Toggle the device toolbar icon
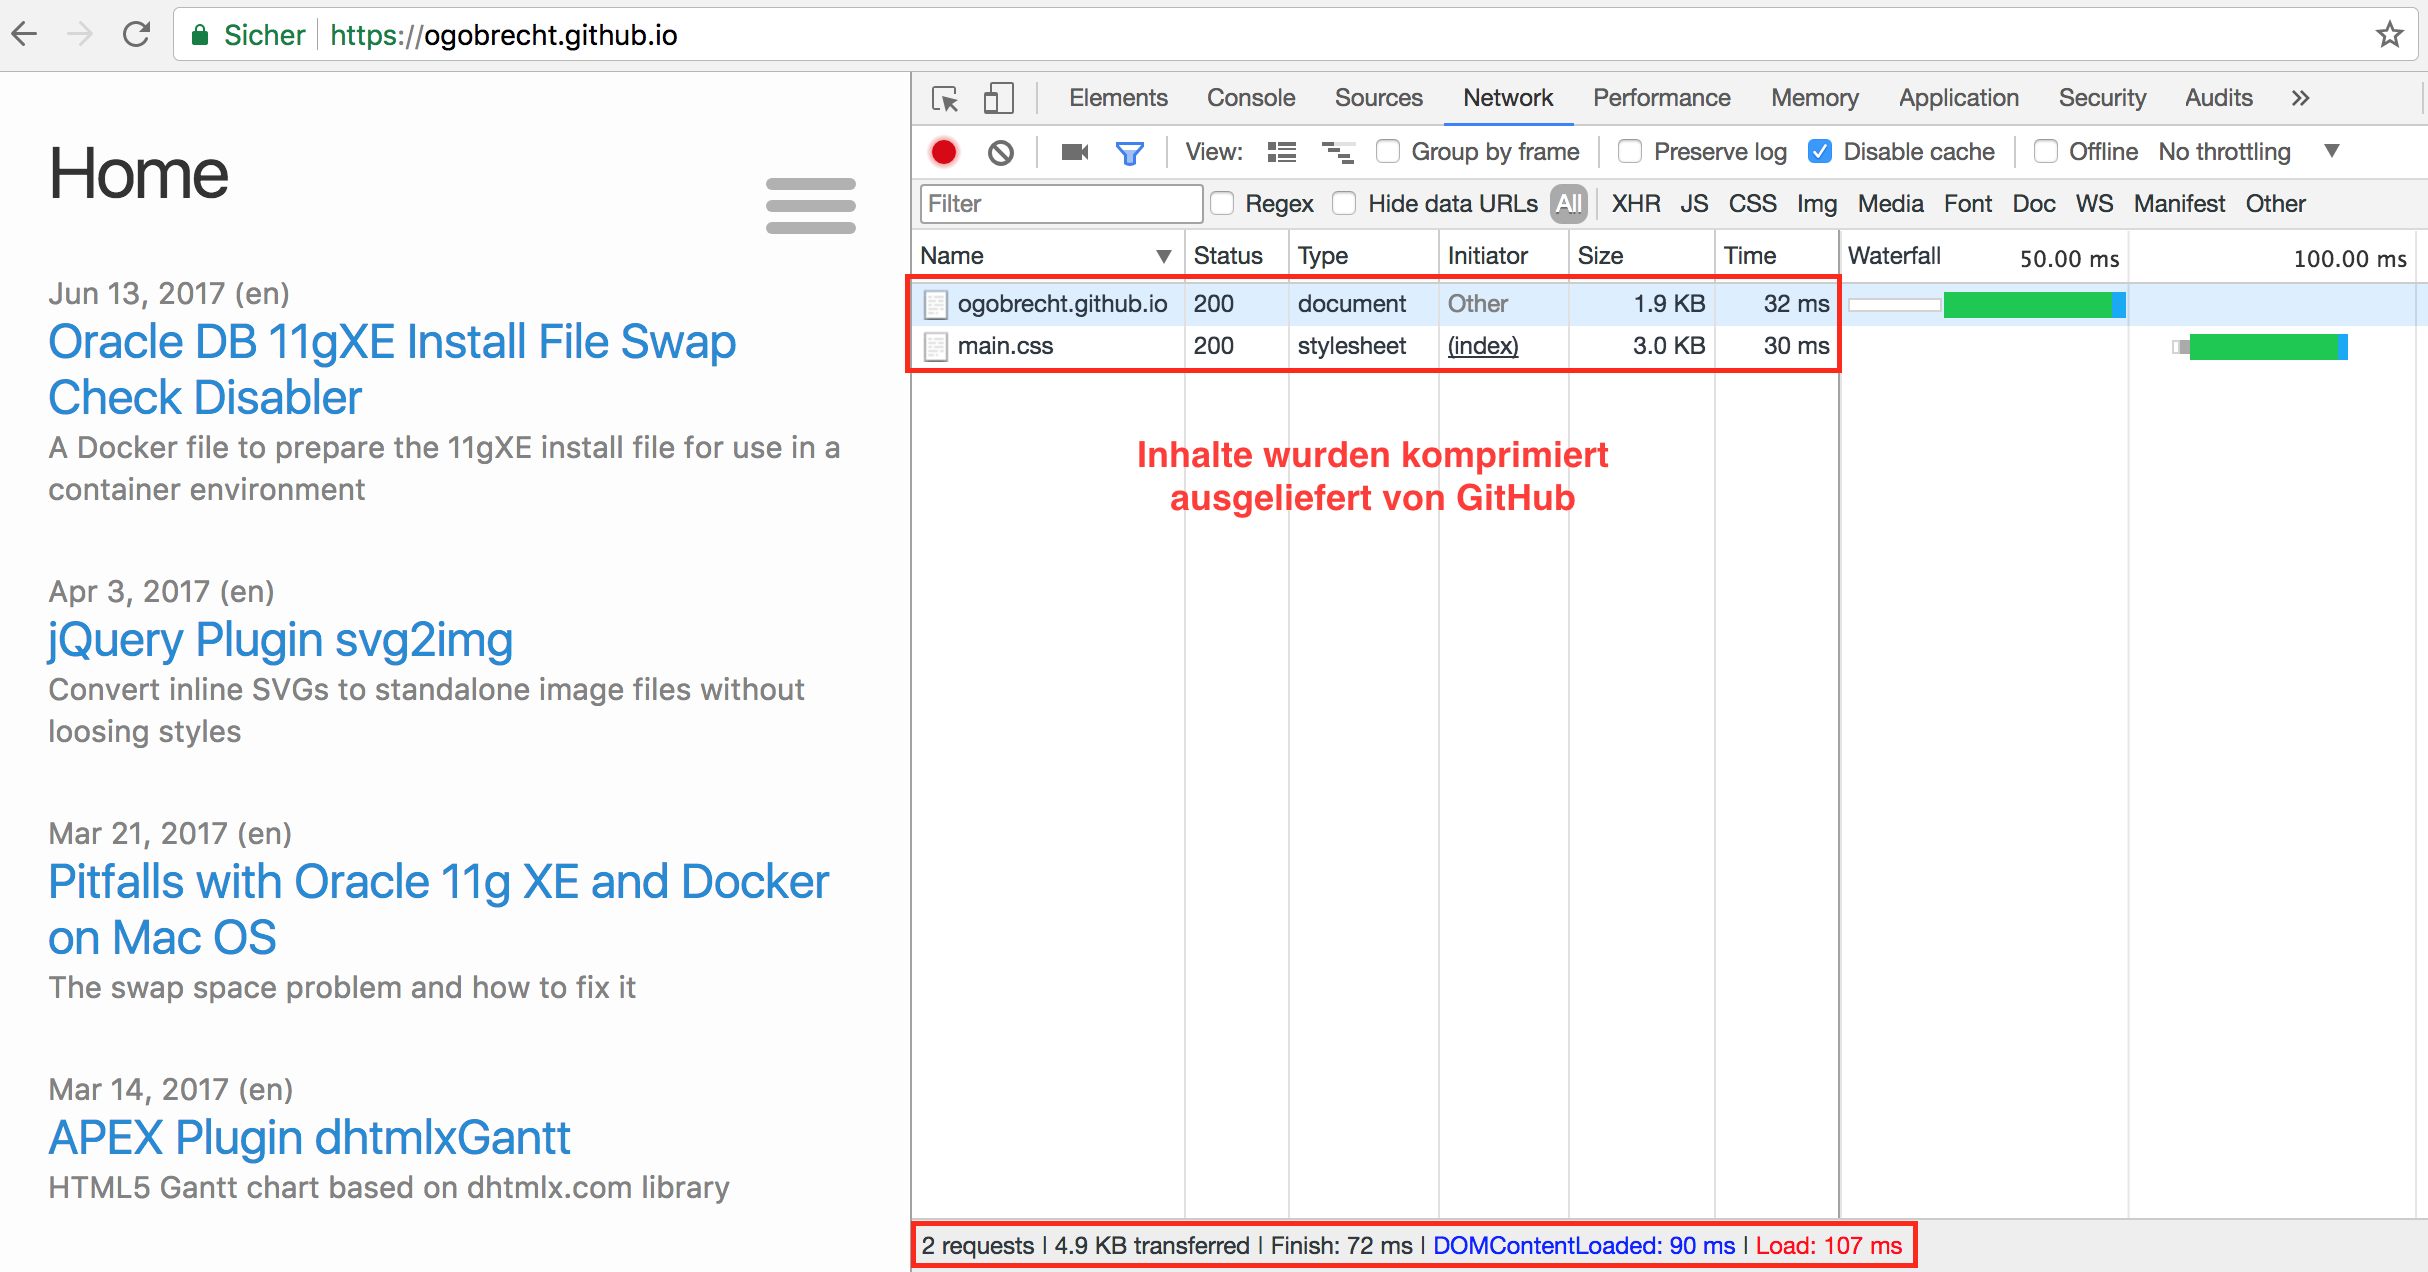The image size is (2428, 1272). point(998,98)
